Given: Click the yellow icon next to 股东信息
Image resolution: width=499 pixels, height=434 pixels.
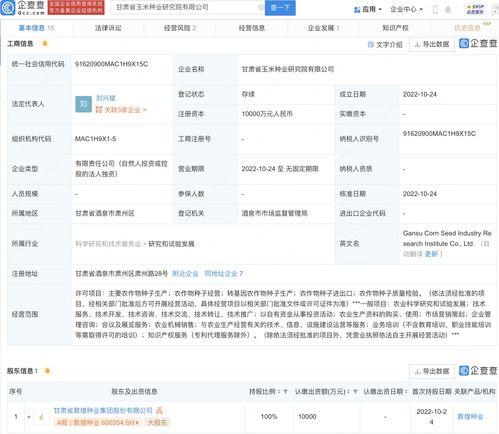Looking at the screenshot, I should [47, 371].
